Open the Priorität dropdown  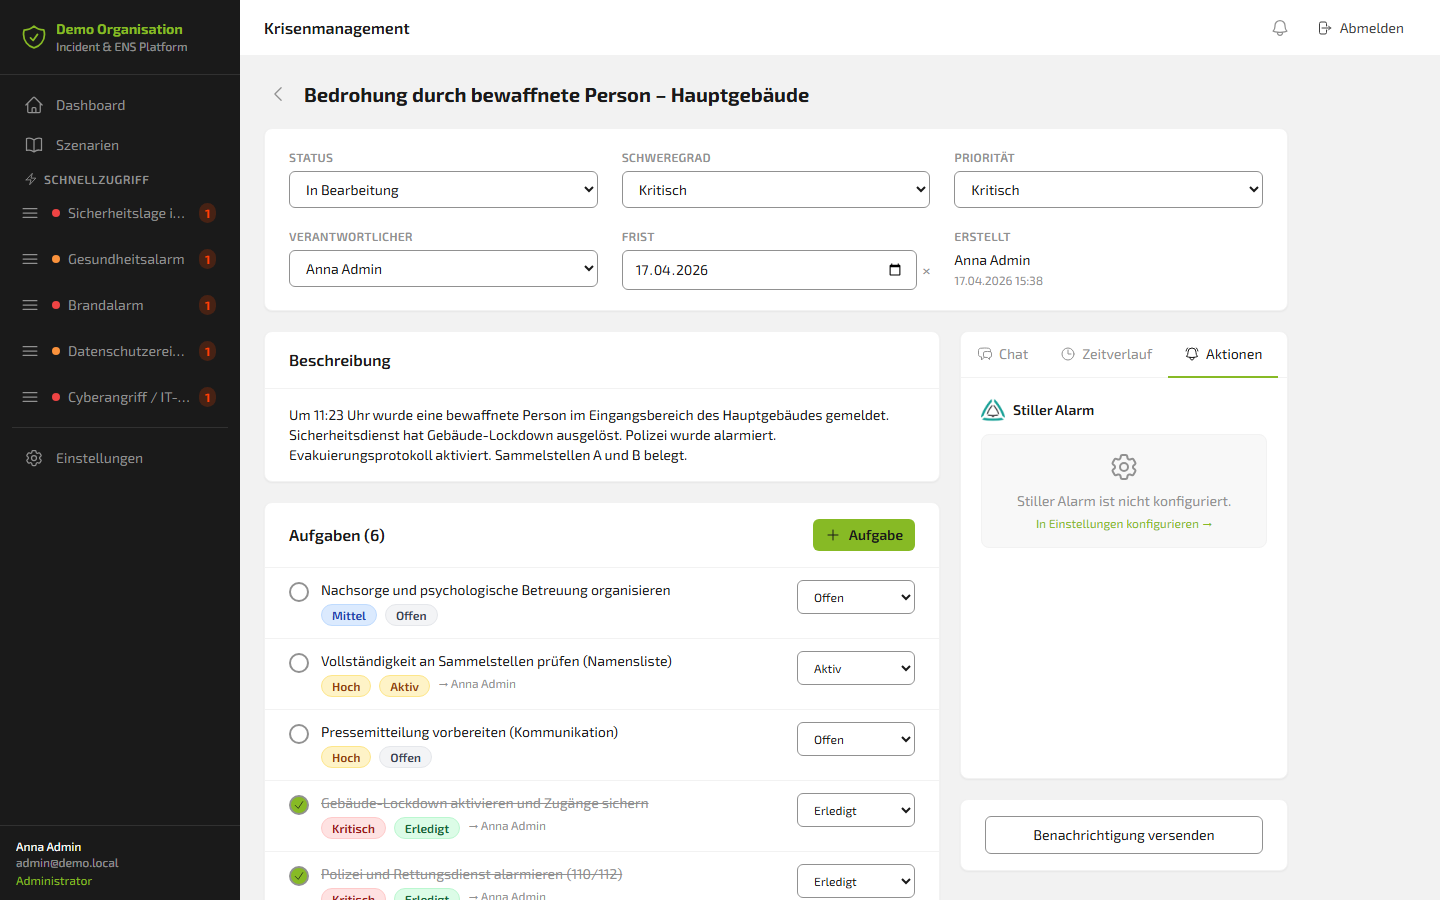[x=1108, y=190]
